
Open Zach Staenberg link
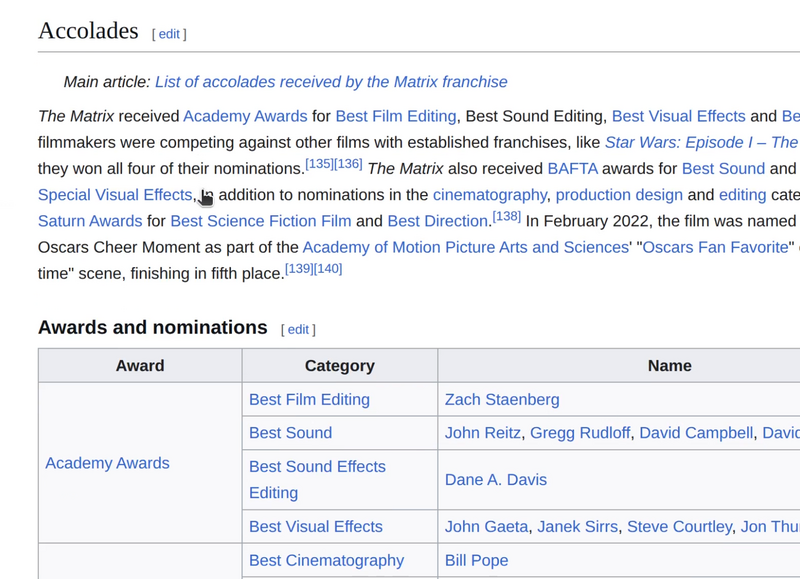(x=502, y=399)
